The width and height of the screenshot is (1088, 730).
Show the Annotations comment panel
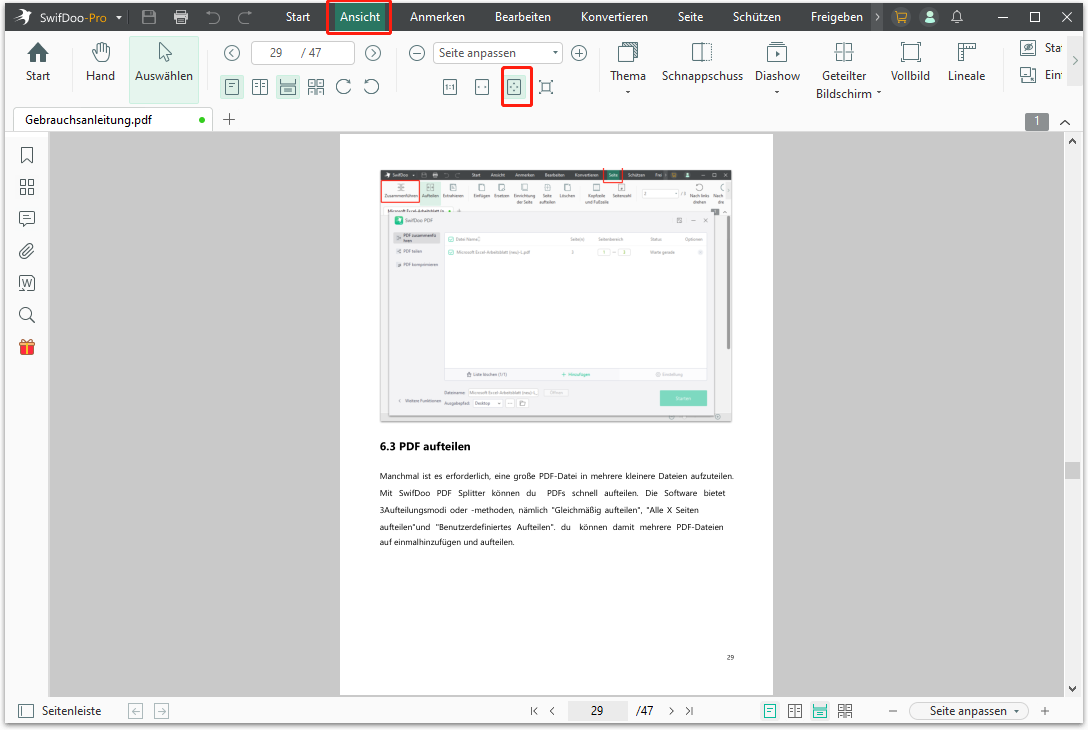(x=27, y=219)
